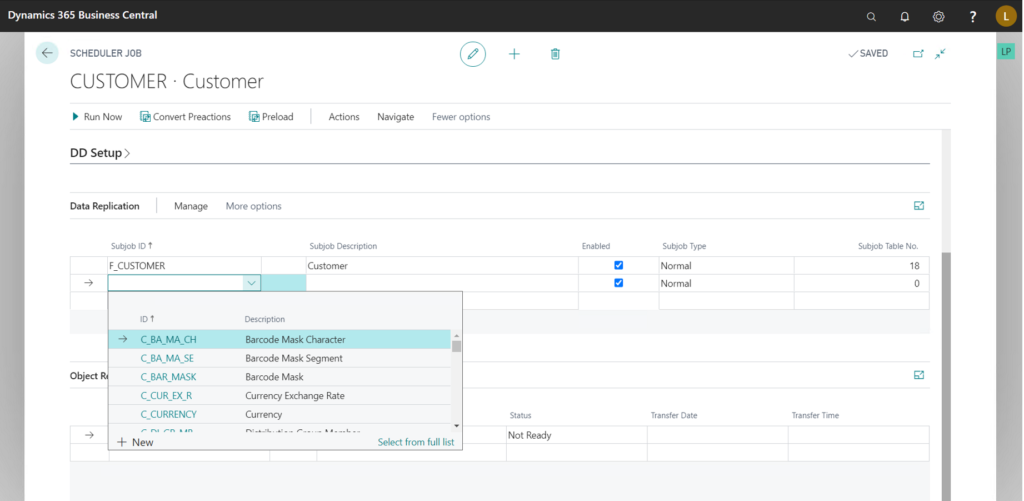The height and width of the screenshot is (501, 1024).
Task: Click Select from full list
Action: 416,442
